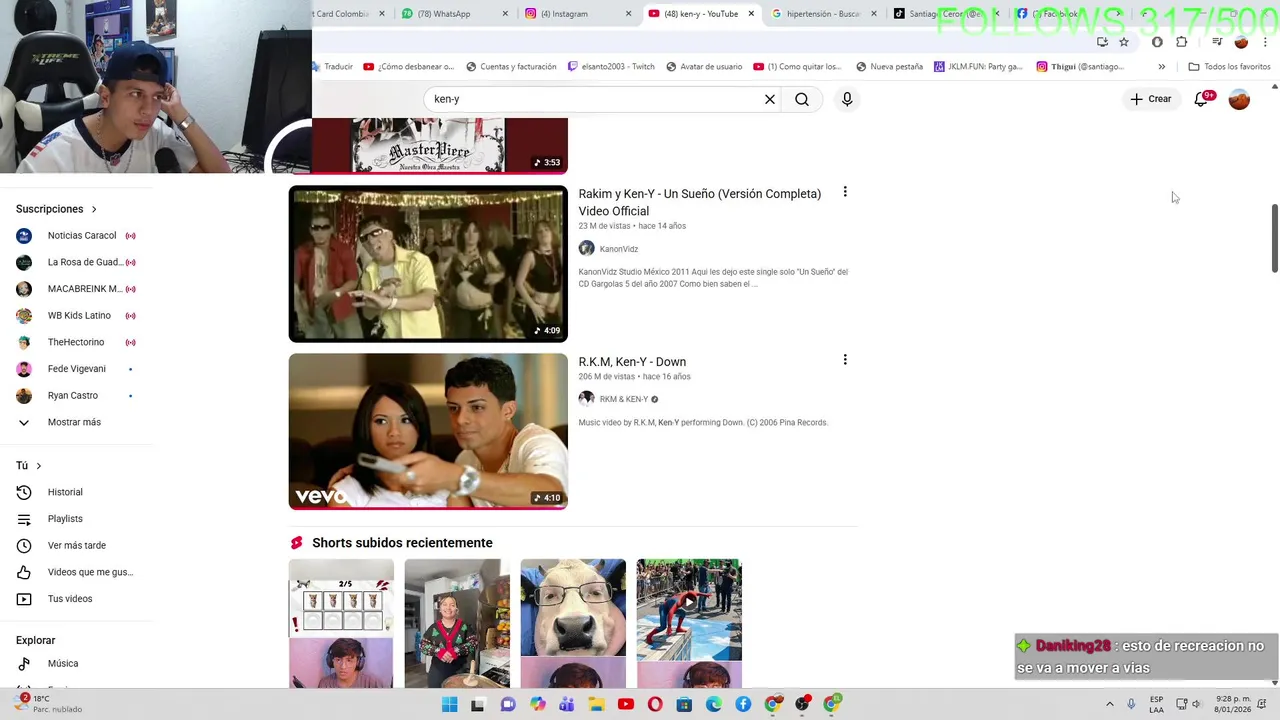This screenshot has height=720, width=1280.
Task: Open the media control icon in browser toolbar
Action: (1217, 42)
